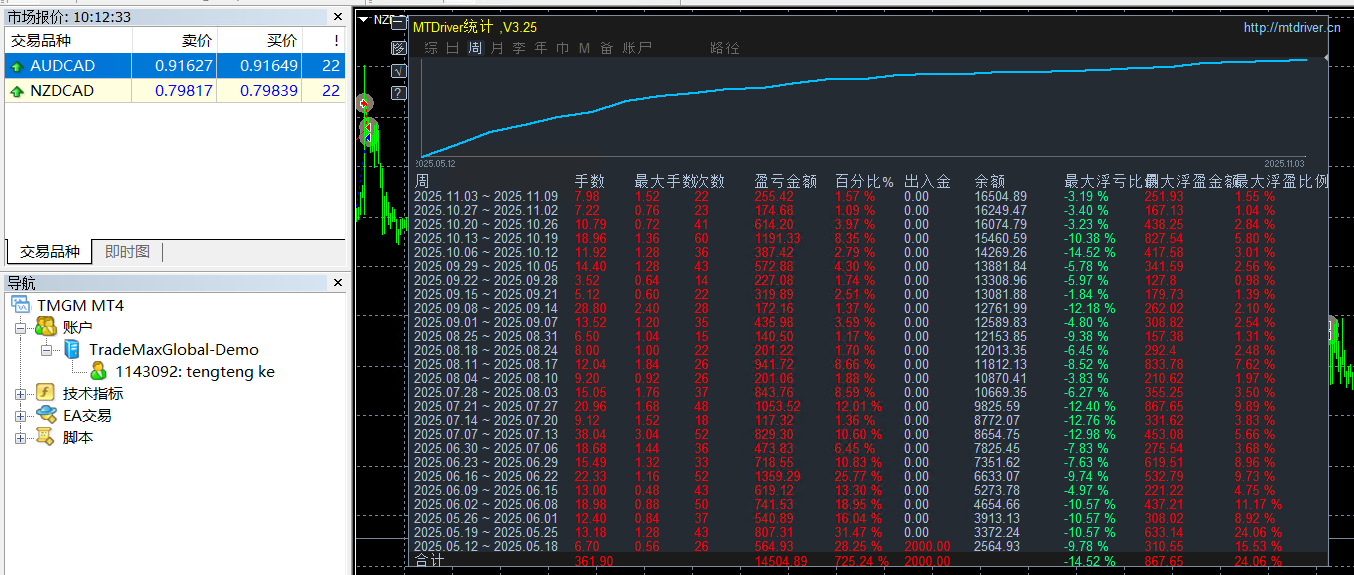Click the 账户 accounts group icon
The width and height of the screenshot is (1354, 575).
tap(46, 327)
